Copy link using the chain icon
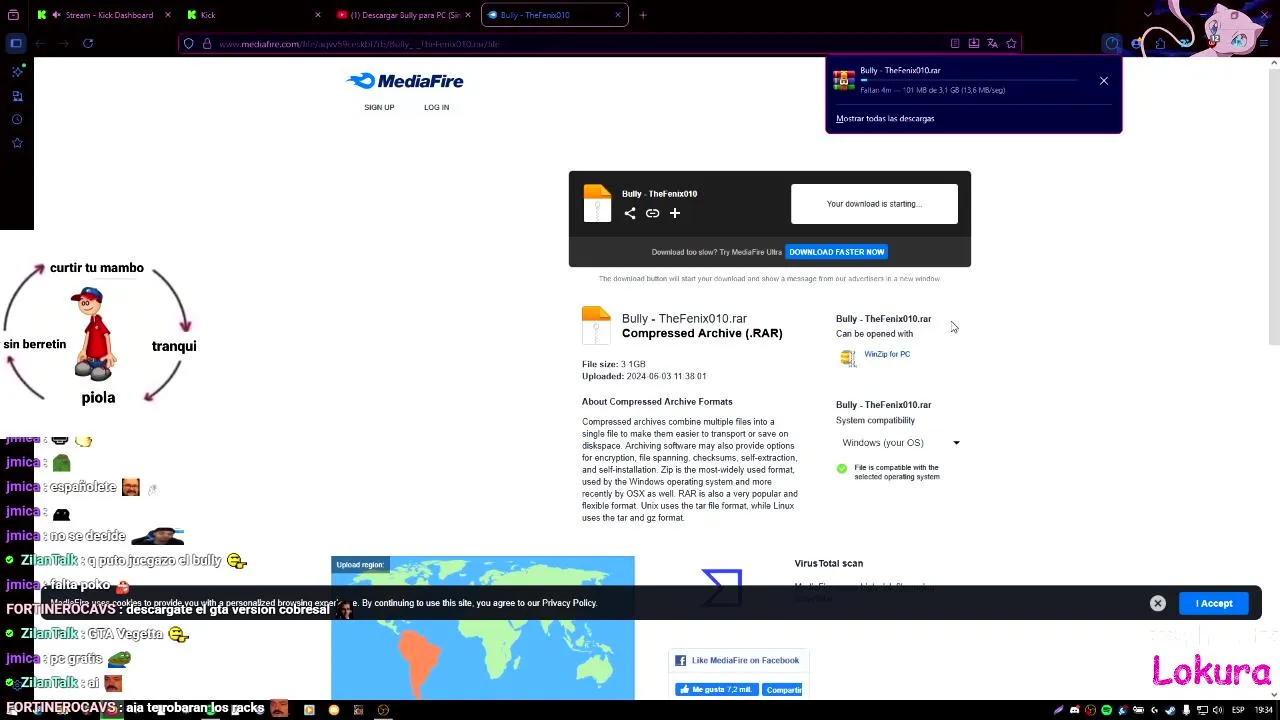The height and width of the screenshot is (720, 1280). coord(652,213)
